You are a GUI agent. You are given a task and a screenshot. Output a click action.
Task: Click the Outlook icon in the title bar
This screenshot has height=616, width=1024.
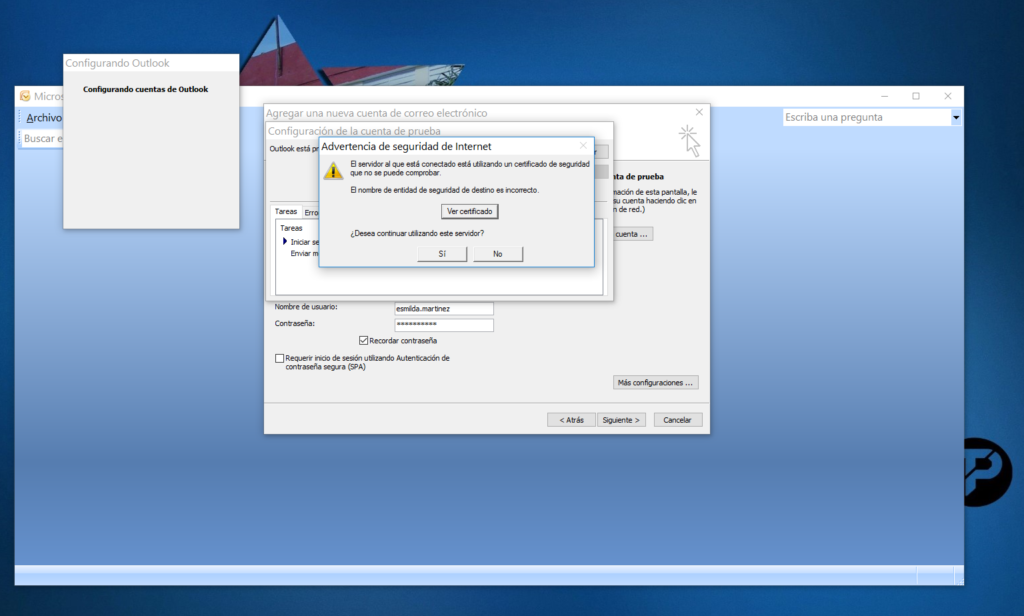point(25,96)
